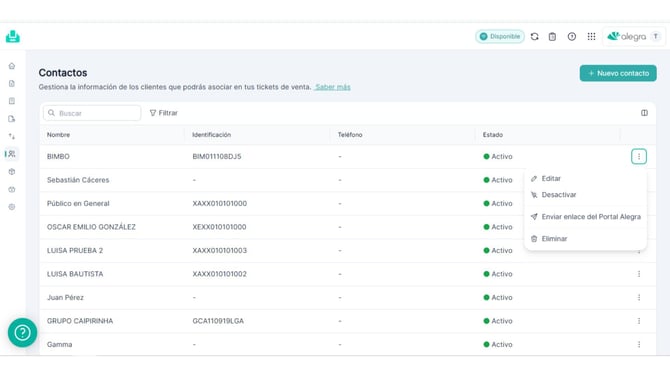Click the clipboard icon in top bar
The width and height of the screenshot is (670, 376).
click(x=552, y=37)
